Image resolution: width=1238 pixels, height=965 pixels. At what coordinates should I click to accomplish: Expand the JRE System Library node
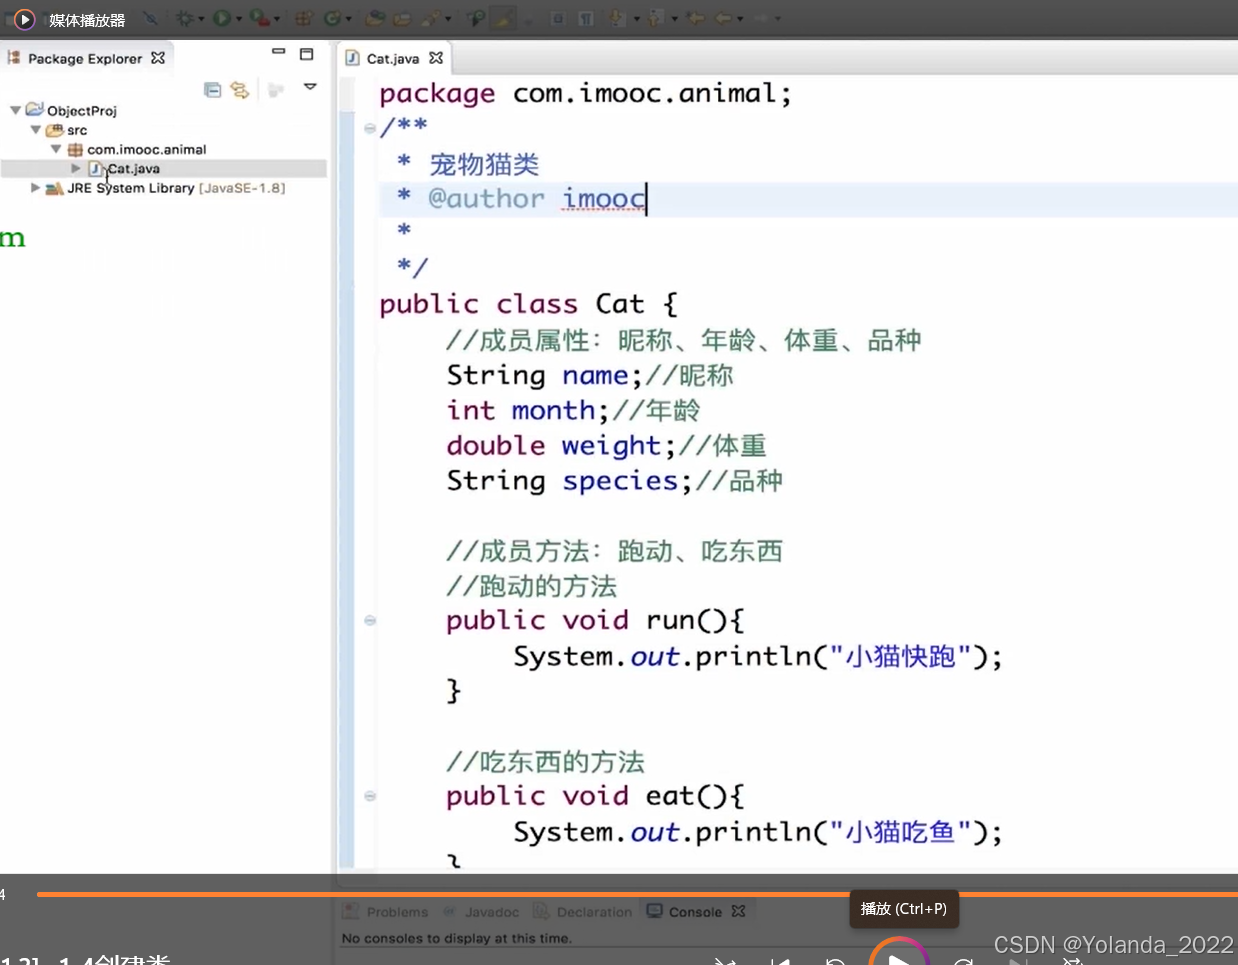[x=36, y=187]
